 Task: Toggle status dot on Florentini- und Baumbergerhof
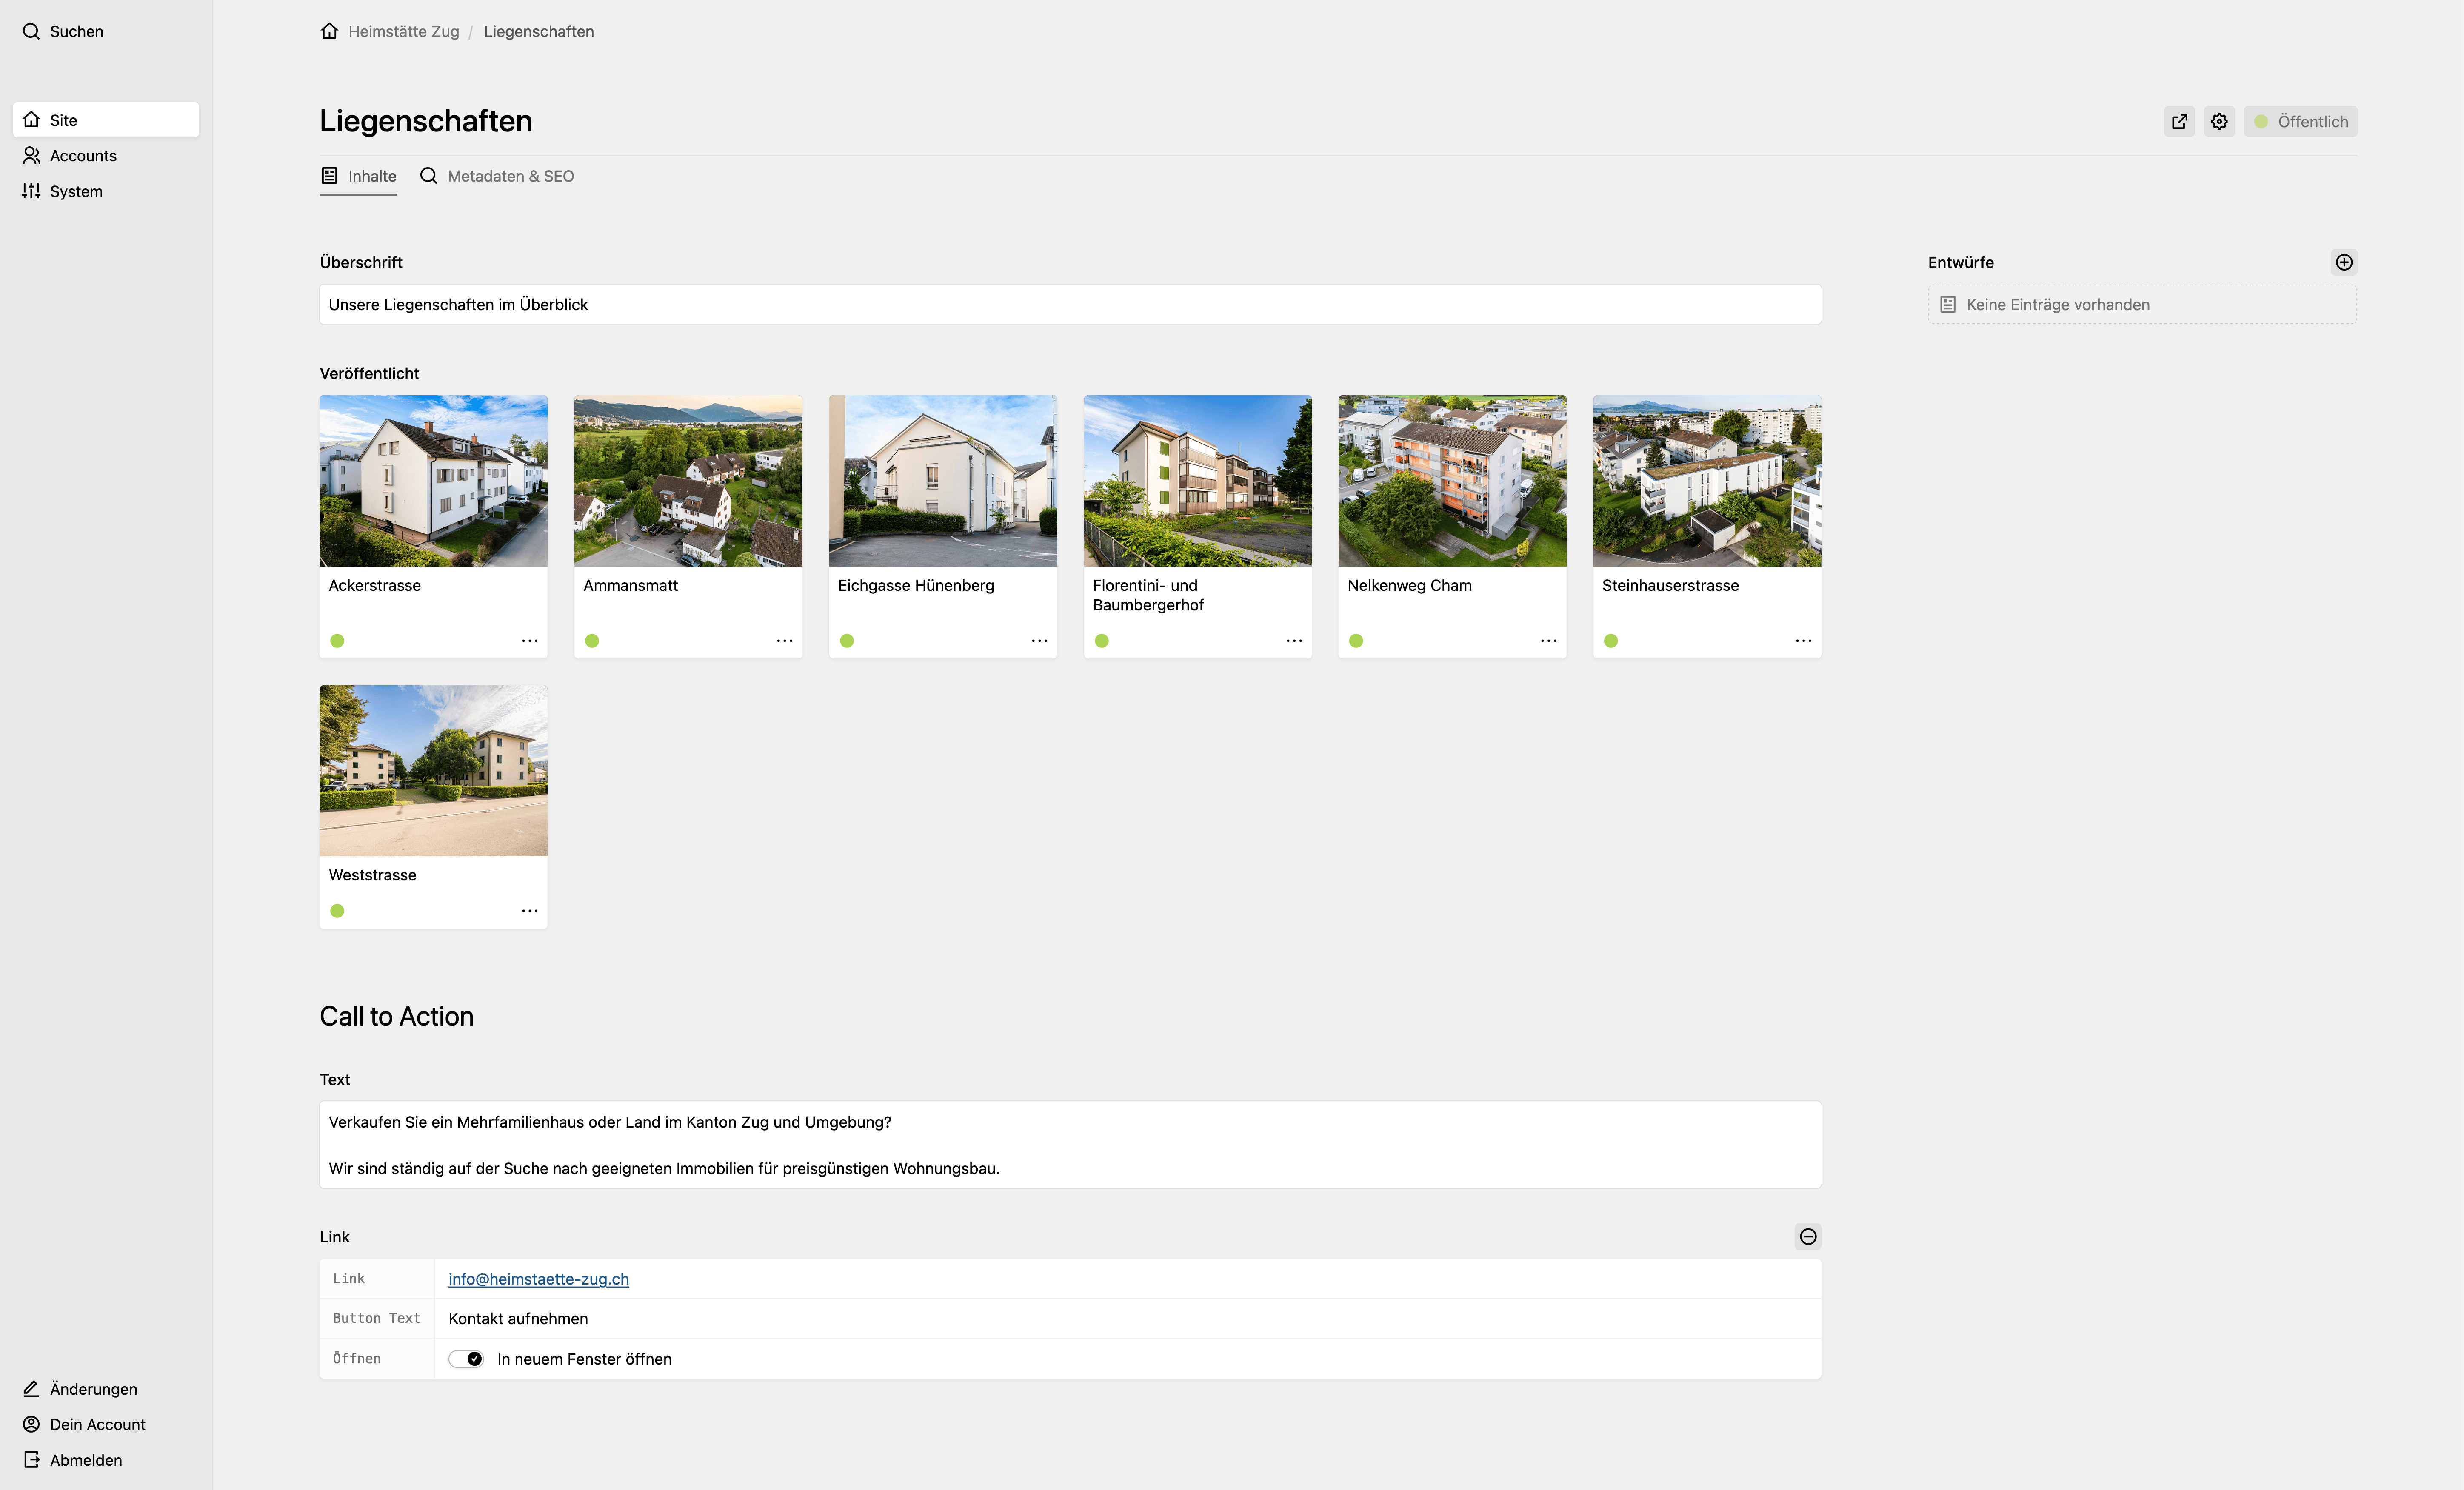tap(1102, 641)
